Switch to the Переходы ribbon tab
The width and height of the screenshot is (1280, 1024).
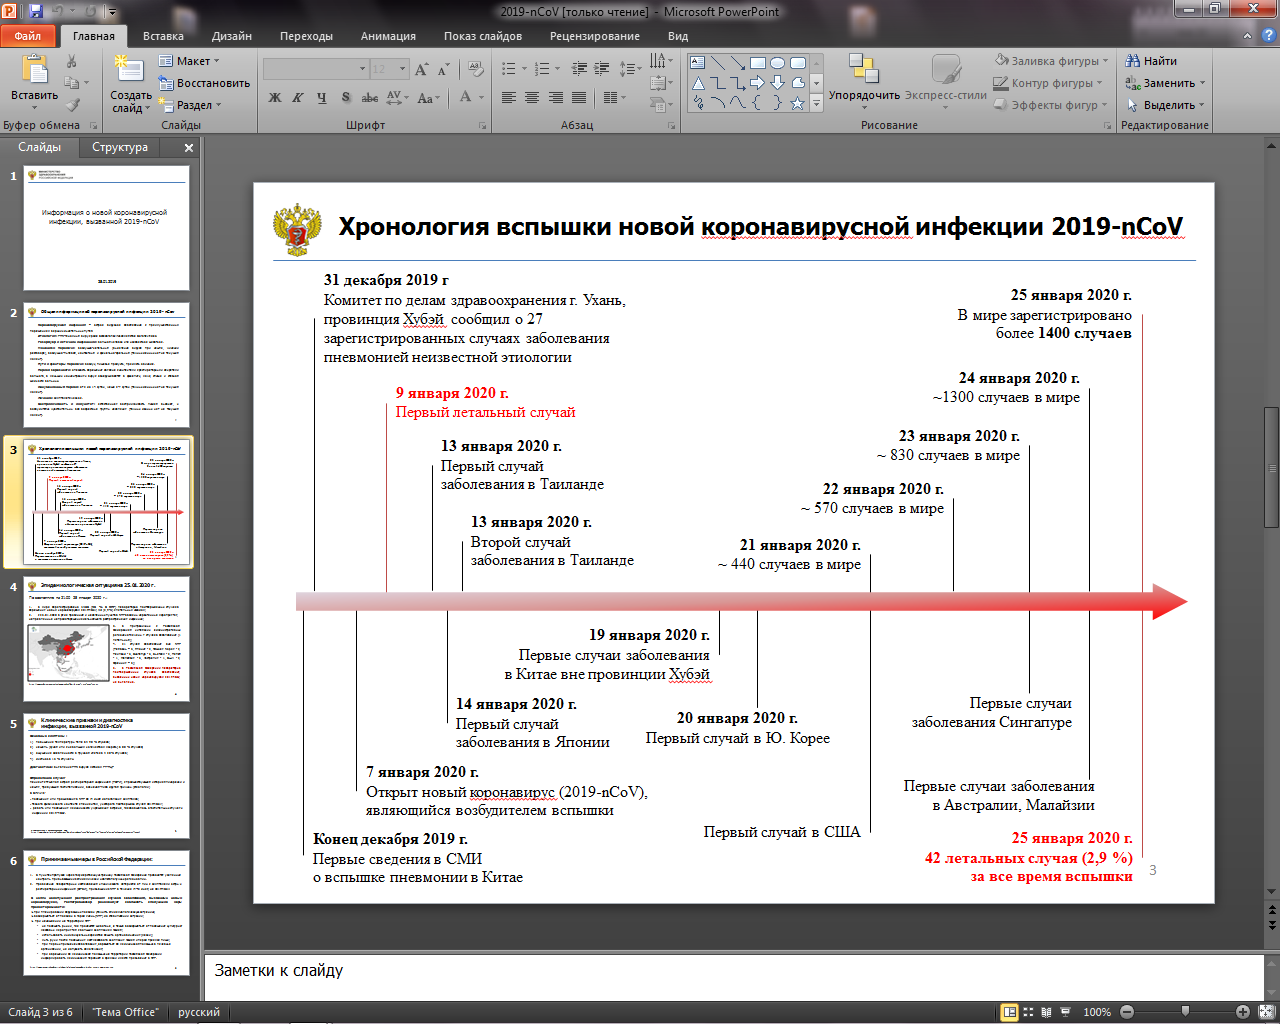click(x=306, y=36)
